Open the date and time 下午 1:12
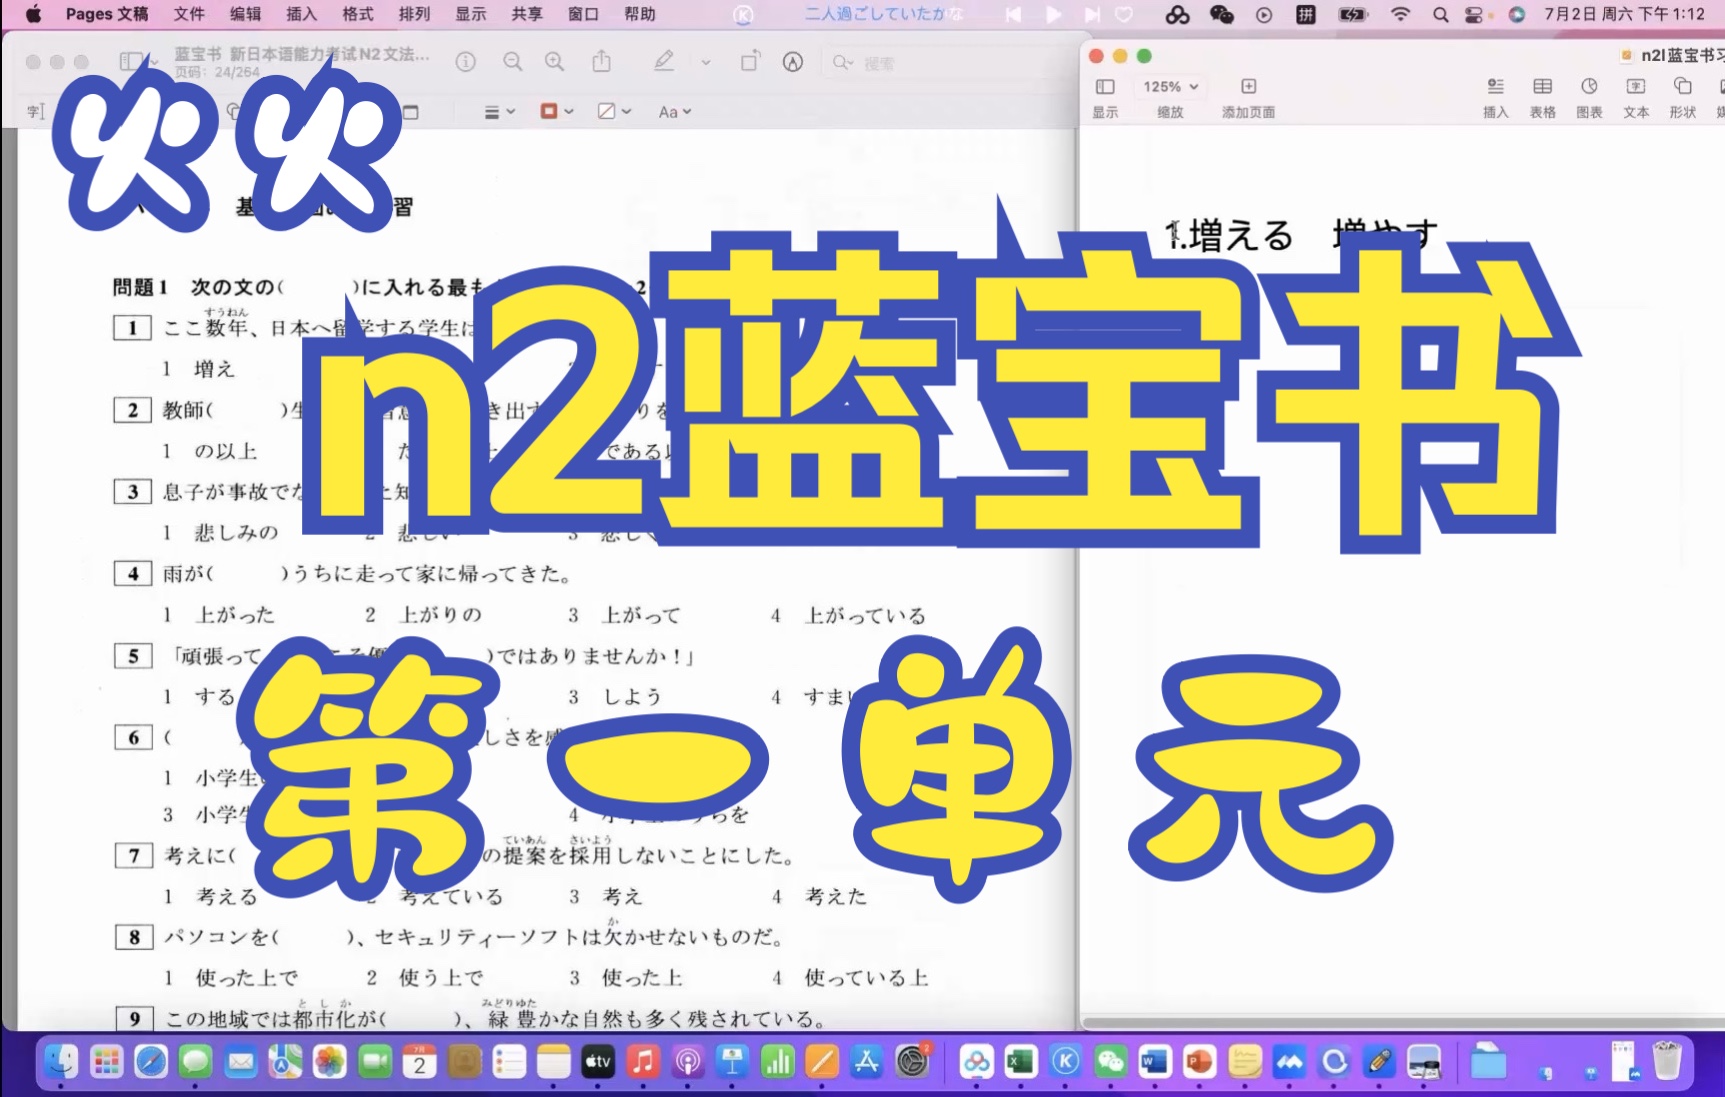This screenshot has width=1725, height=1097. [1625, 14]
